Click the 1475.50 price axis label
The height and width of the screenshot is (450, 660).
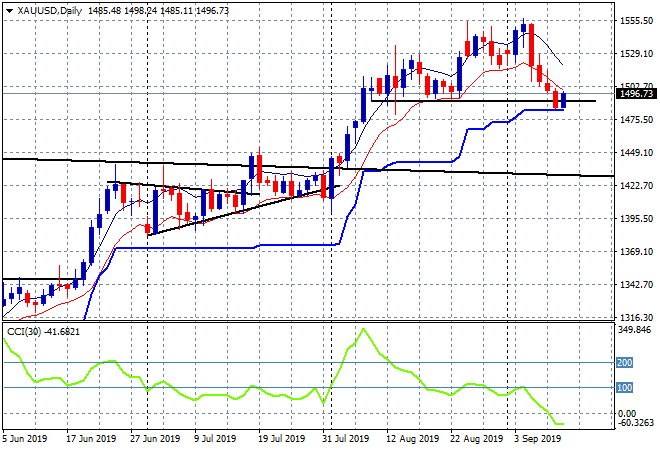click(x=636, y=120)
